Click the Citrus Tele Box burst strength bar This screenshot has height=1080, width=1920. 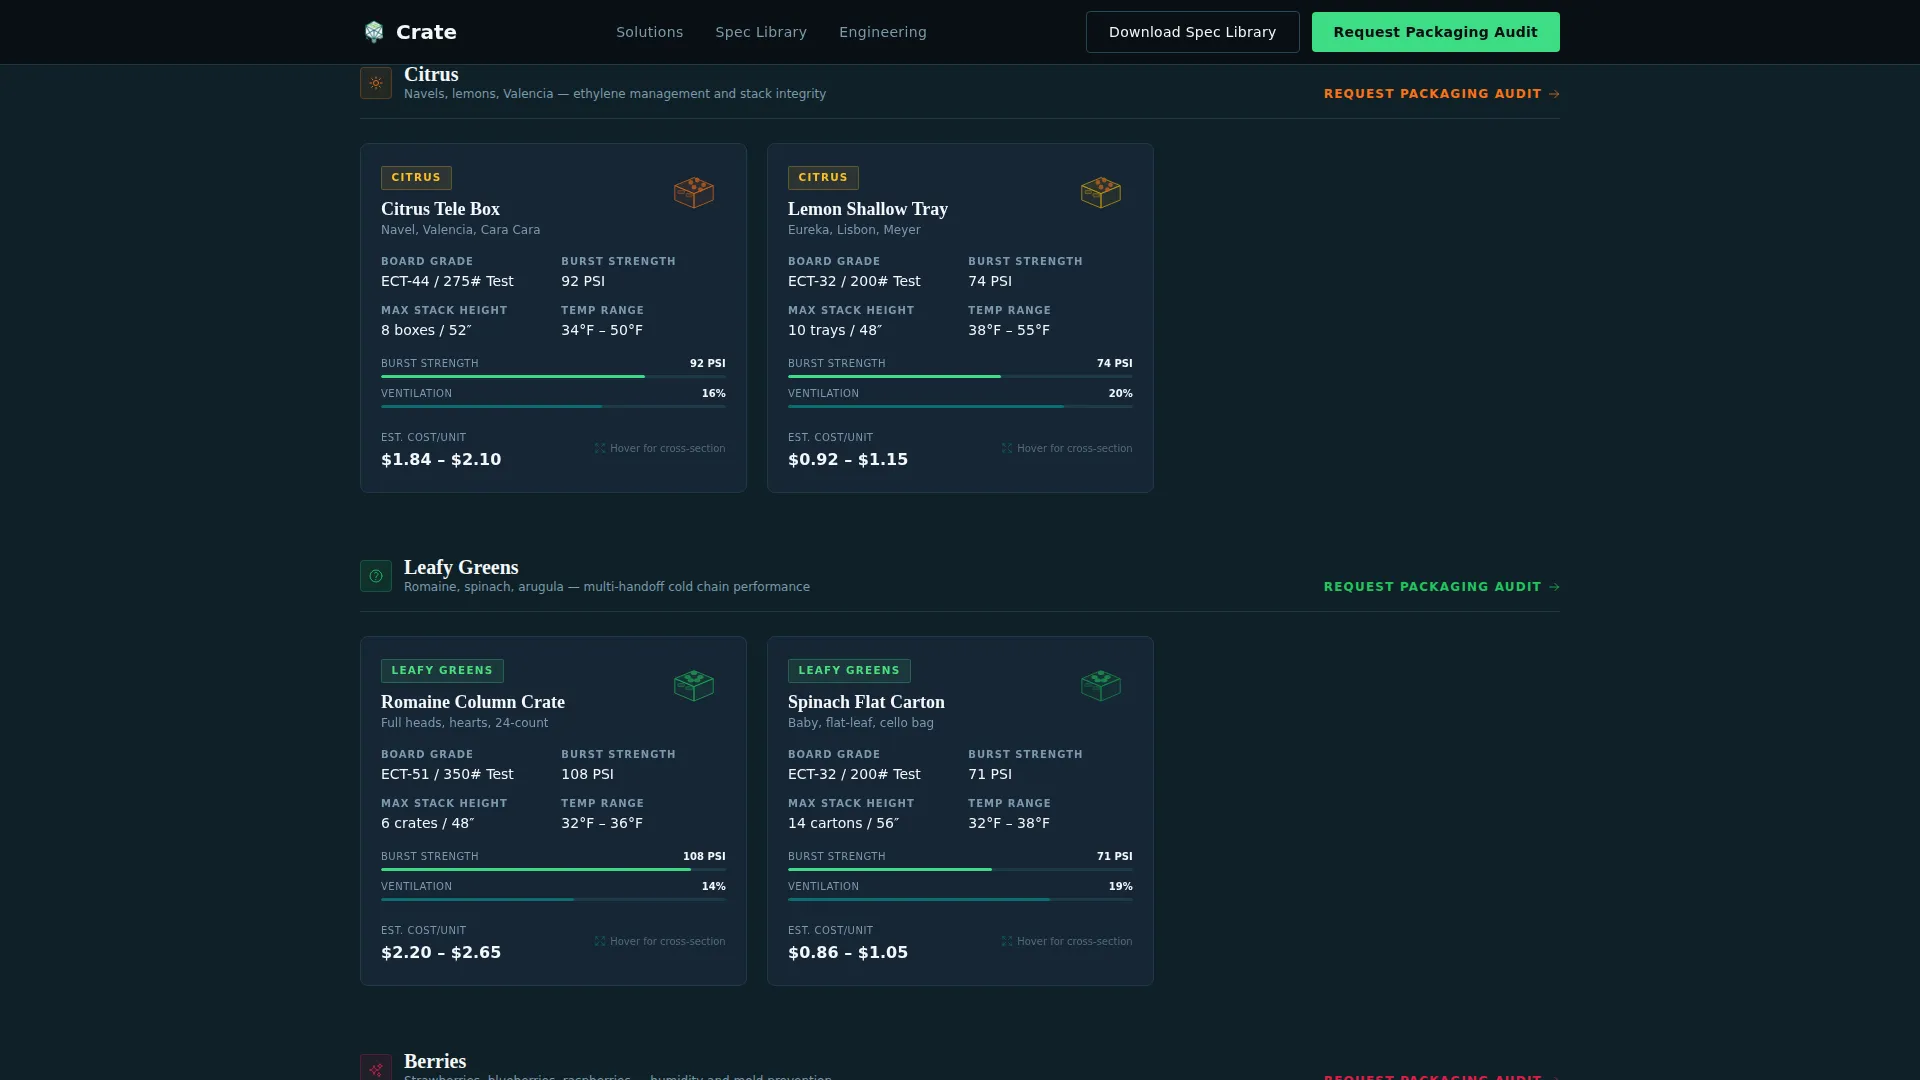click(x=553, y=376)
